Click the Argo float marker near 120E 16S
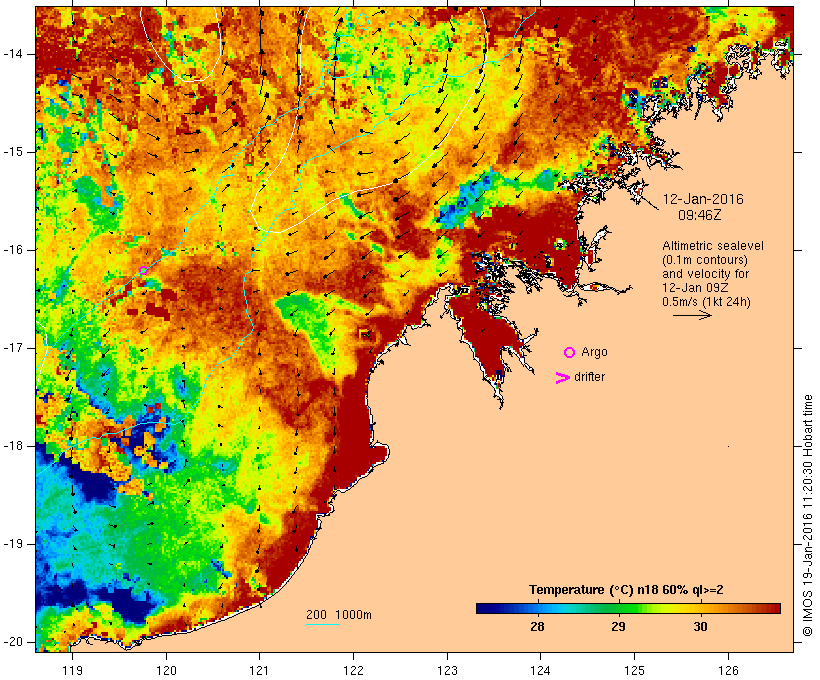The height and width of the screenshot is (680, 820). [x=143, y=270]
